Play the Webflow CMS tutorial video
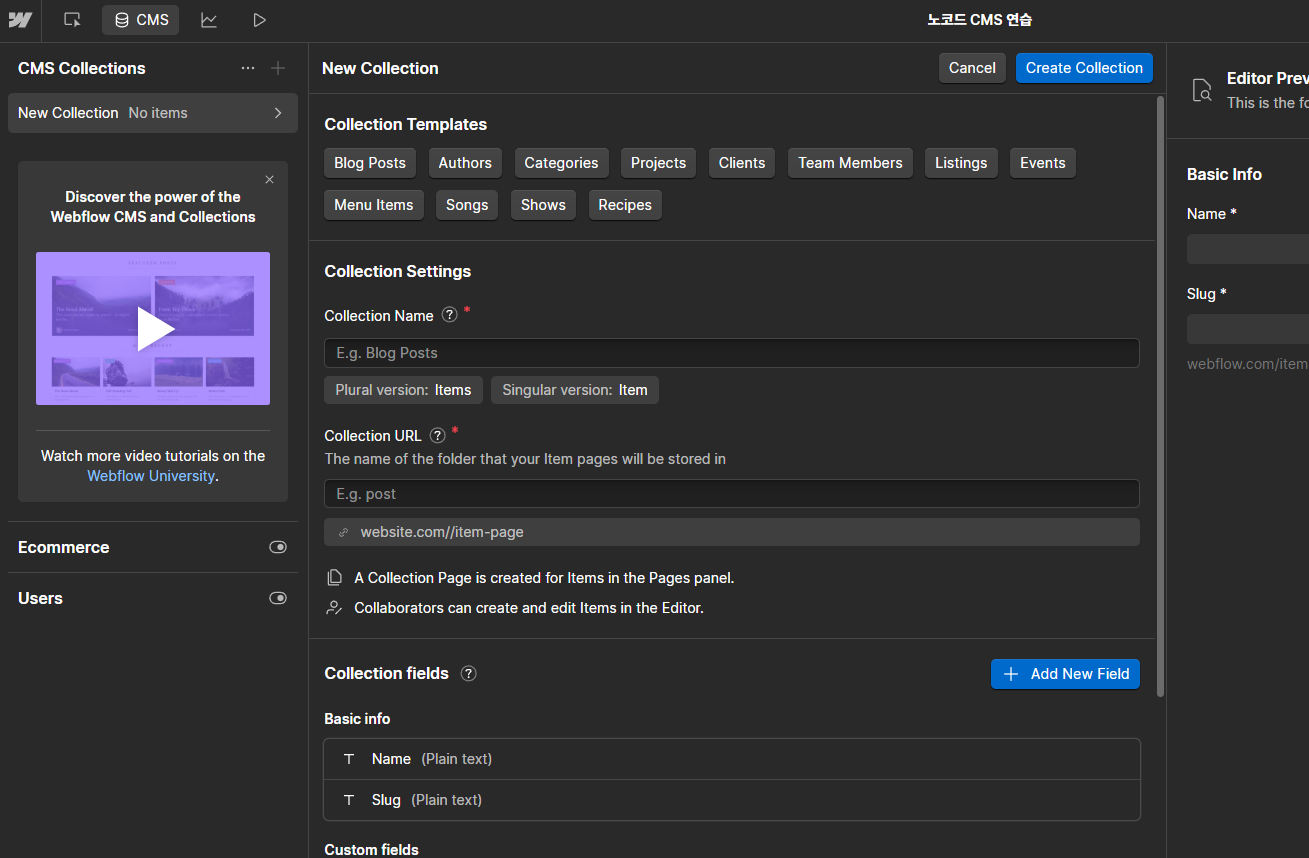The width and height of the screenshot is (1309, 858). click(153, 329)
